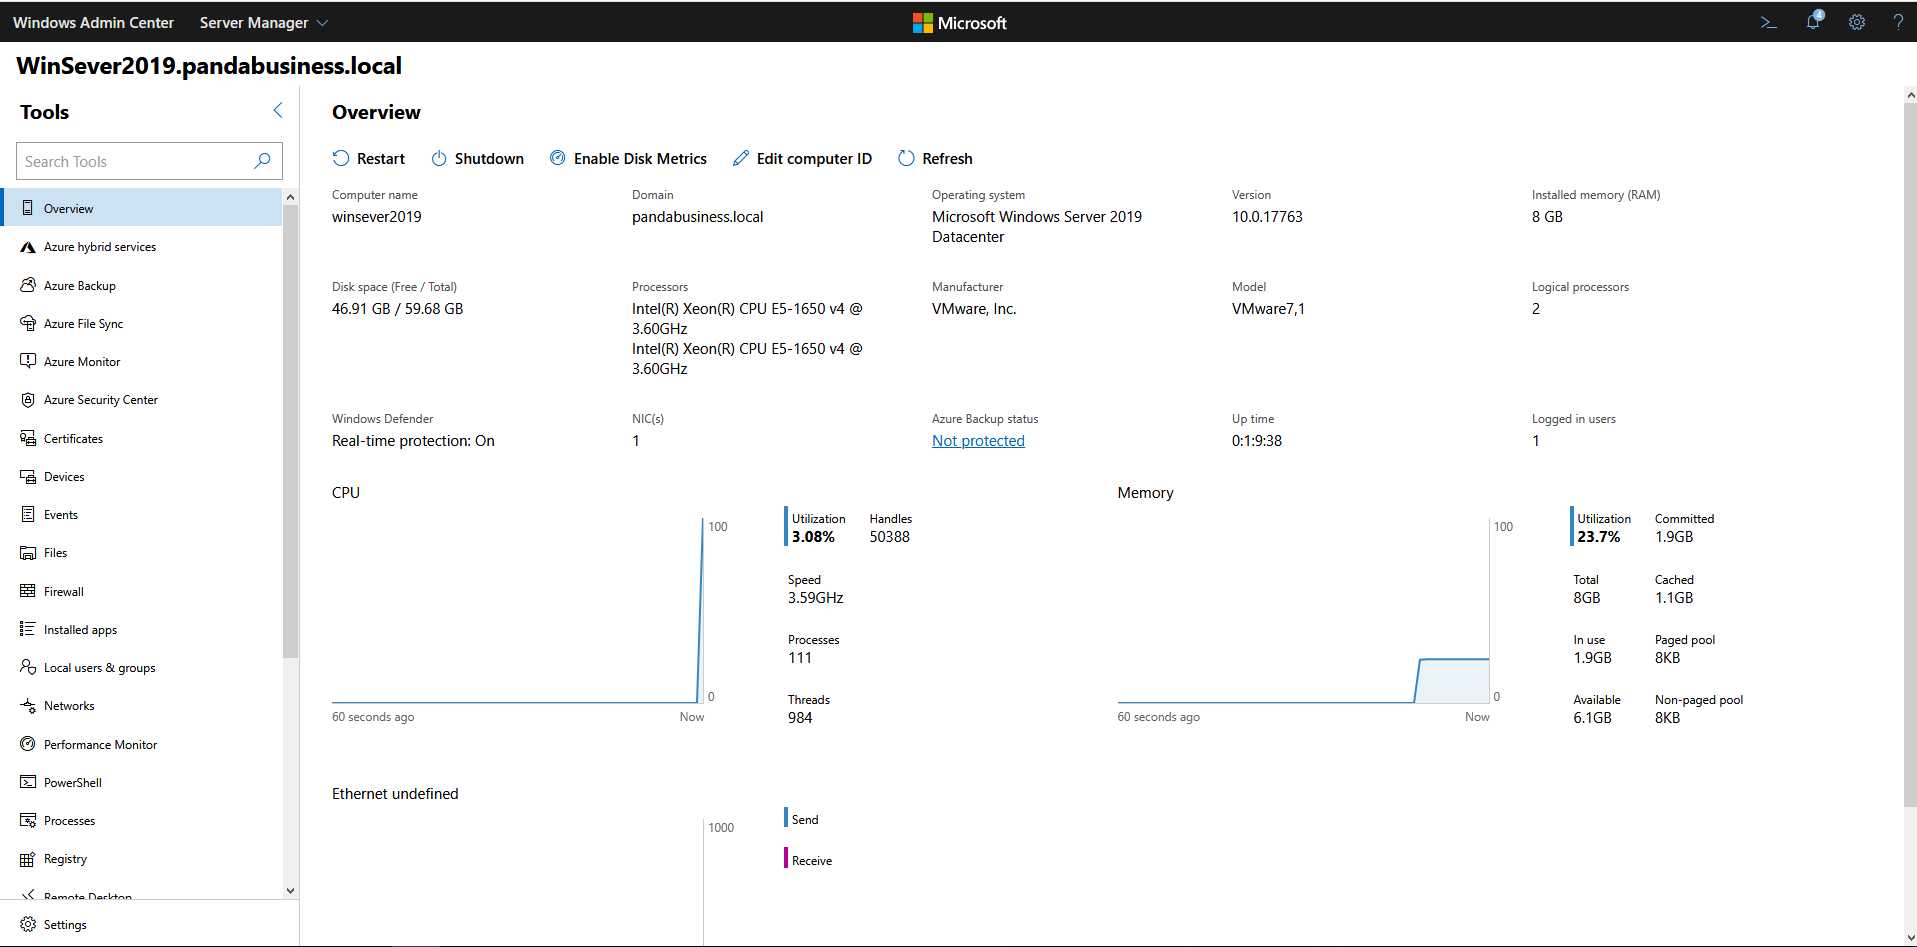This screenshot has width=1917, height=947.
Task: Click the Local users & groups icon
Action: [x=28, y=667]
